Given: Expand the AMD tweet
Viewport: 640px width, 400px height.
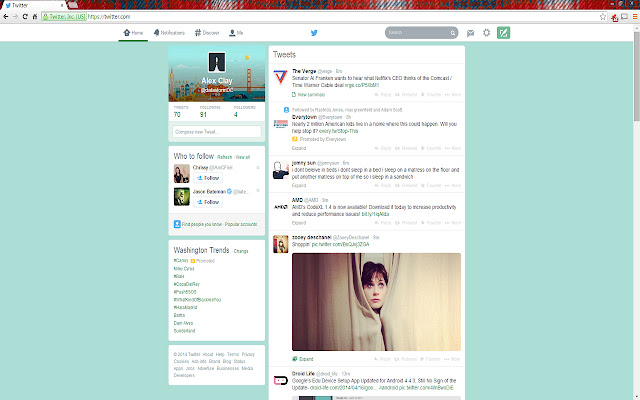Looking at the screenshot, I should click(x=299, y=223).
